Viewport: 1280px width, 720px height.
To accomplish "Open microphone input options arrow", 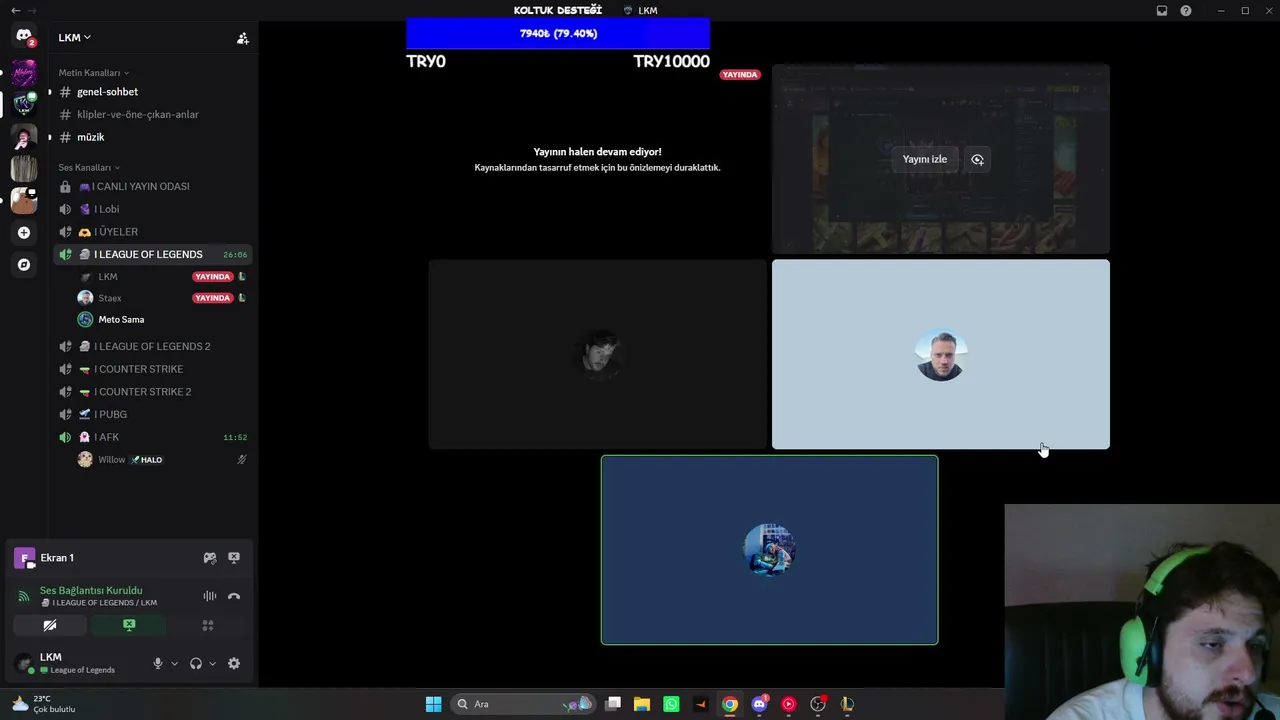I will point(174,663).
